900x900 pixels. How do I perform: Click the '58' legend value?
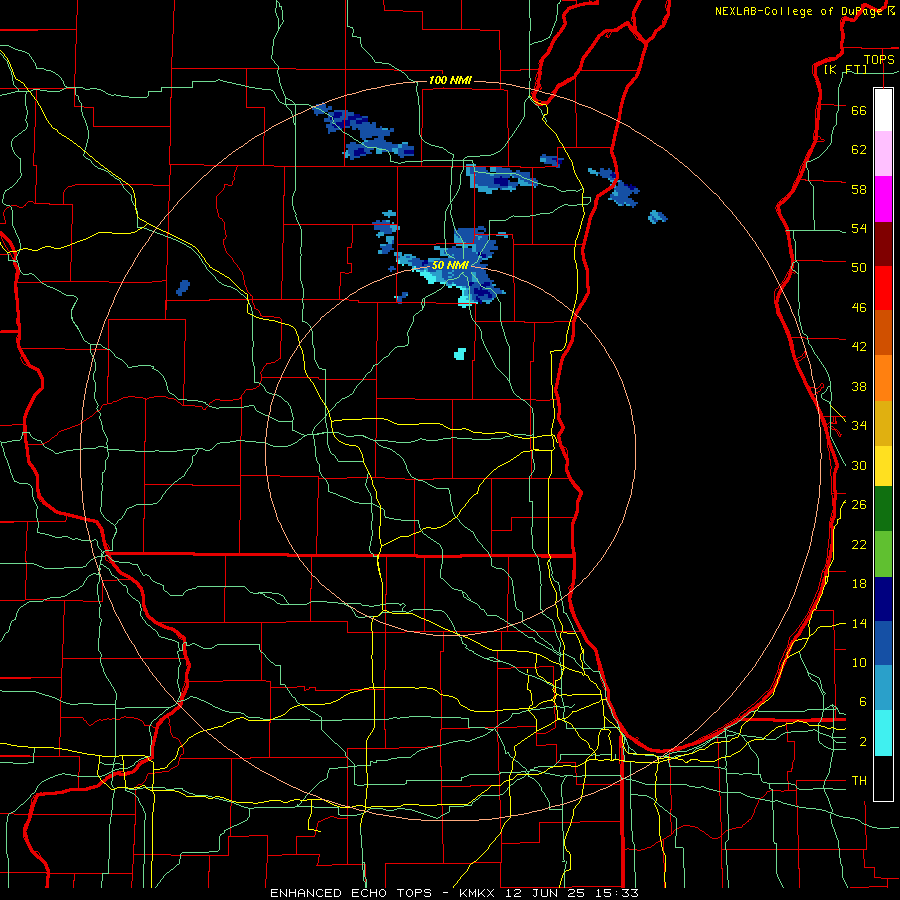click(x=859, y=189)
